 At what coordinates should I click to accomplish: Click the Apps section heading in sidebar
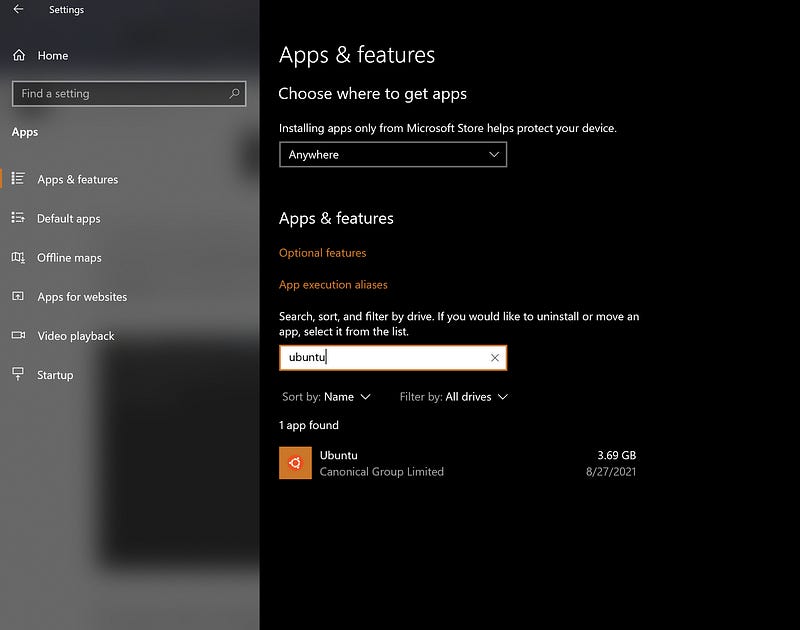pos(24,132)
